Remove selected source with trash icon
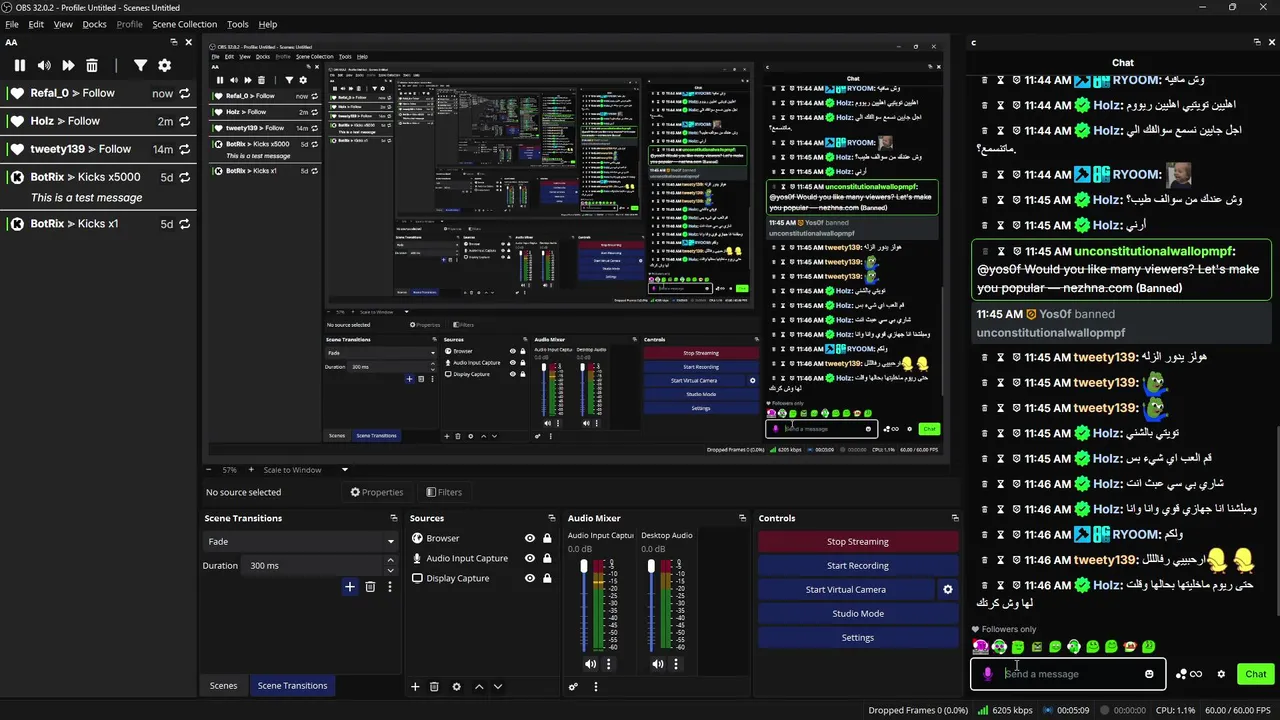 pyautogui.click(x=434, y=687)
